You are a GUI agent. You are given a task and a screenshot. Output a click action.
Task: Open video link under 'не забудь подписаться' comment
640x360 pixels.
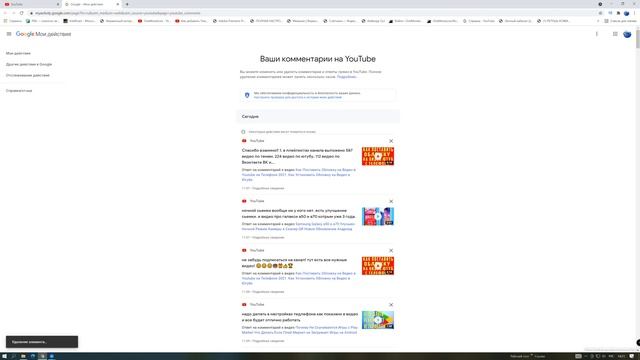pyautogui.click(x=298, y=278)
